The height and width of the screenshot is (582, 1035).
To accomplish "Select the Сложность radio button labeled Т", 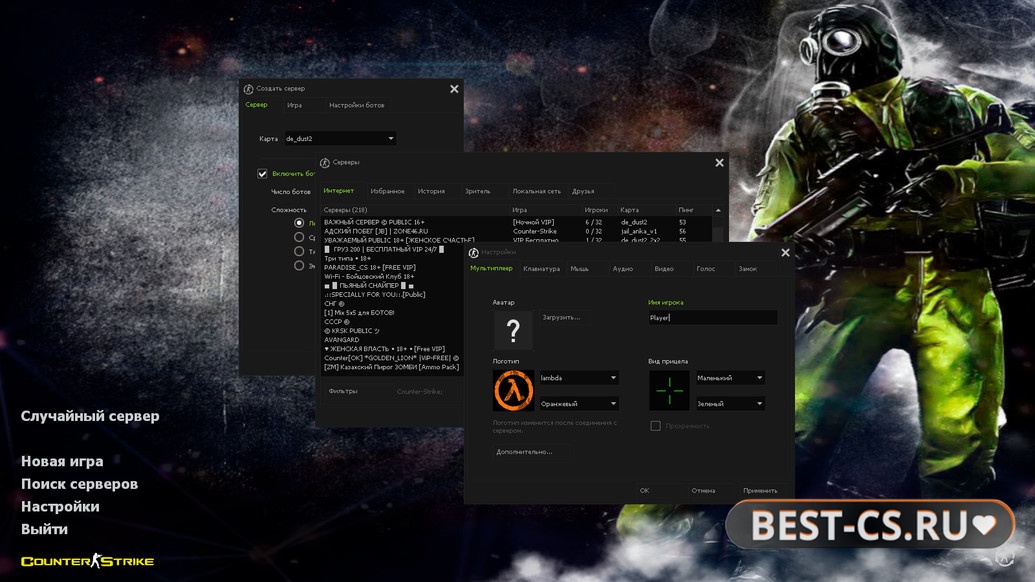I will (x=299, y=251).
